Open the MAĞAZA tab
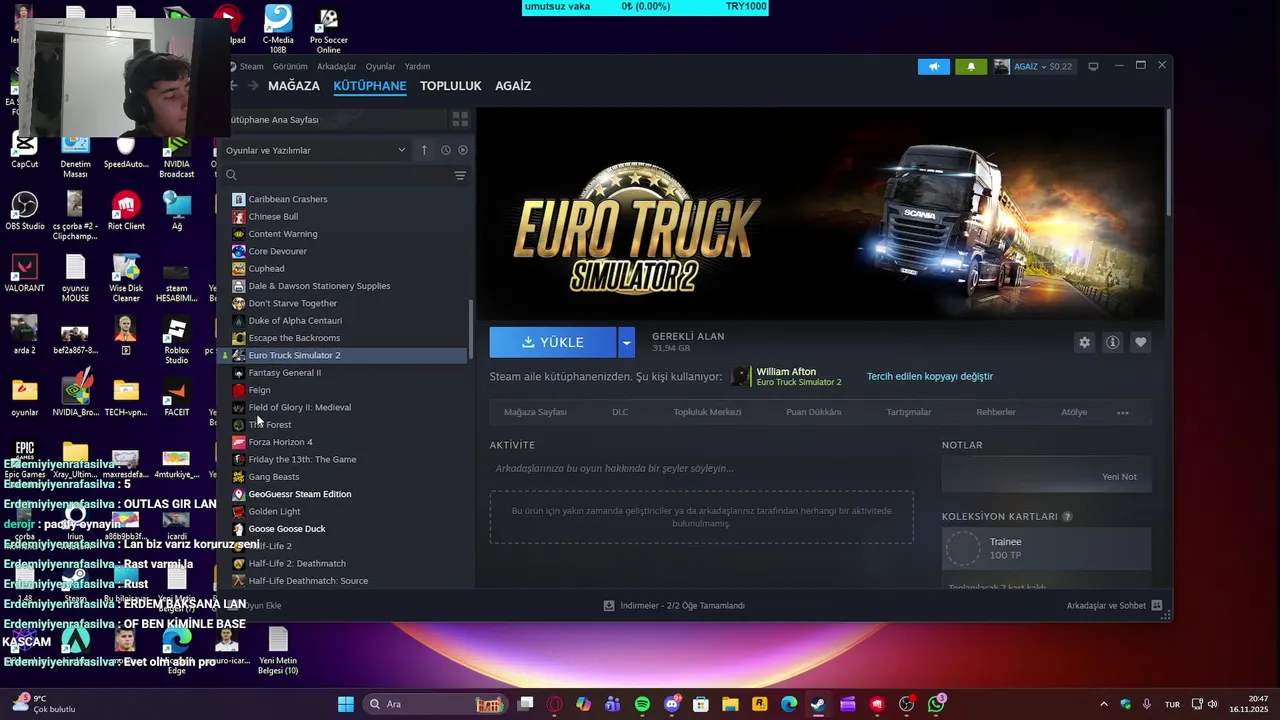 point(294,86)
